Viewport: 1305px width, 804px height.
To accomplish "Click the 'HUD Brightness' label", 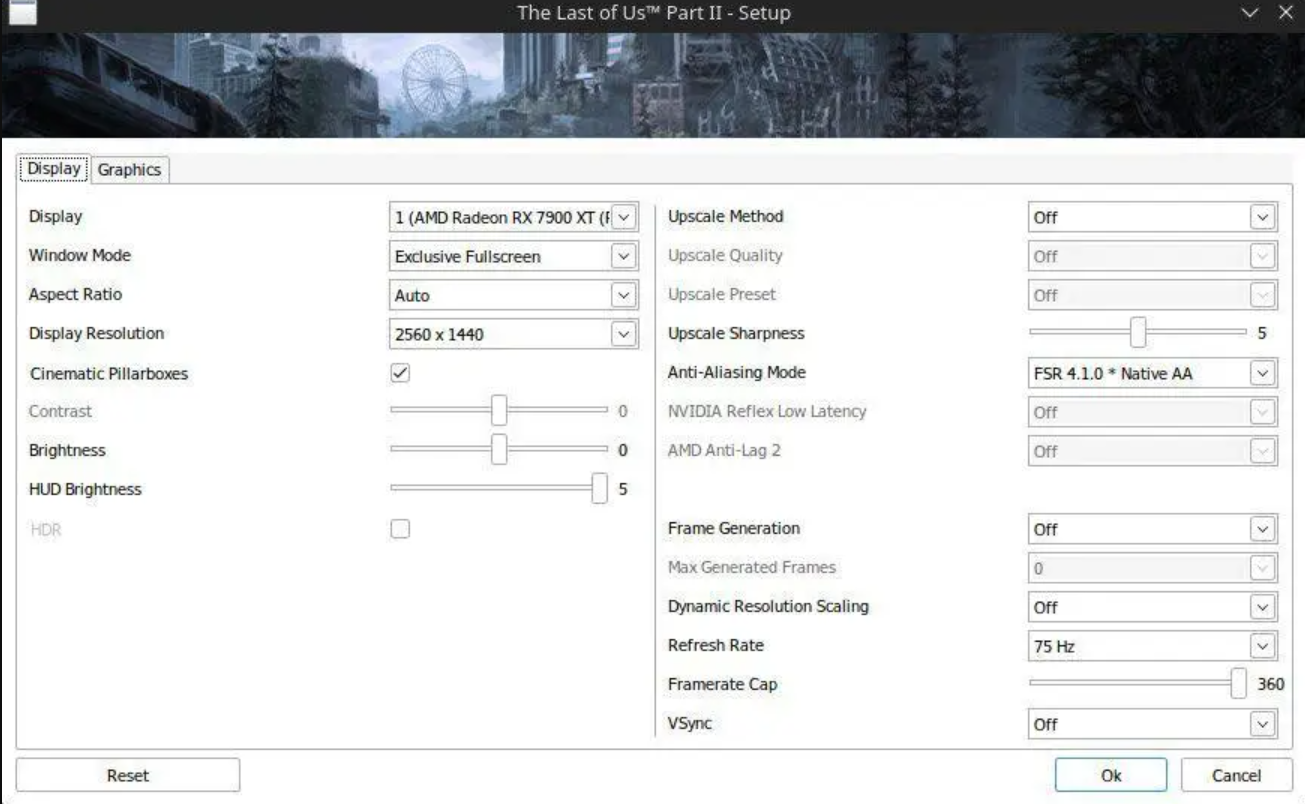I will tap(85, 489).
